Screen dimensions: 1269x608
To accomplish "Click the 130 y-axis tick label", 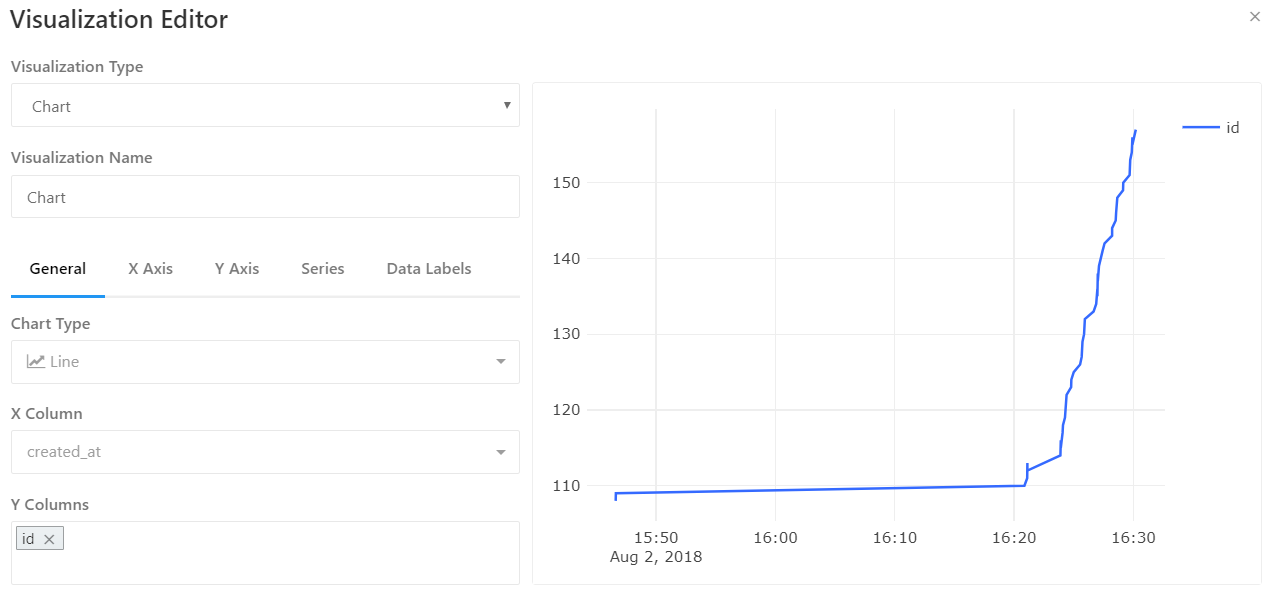I will (x=565, y=334).
